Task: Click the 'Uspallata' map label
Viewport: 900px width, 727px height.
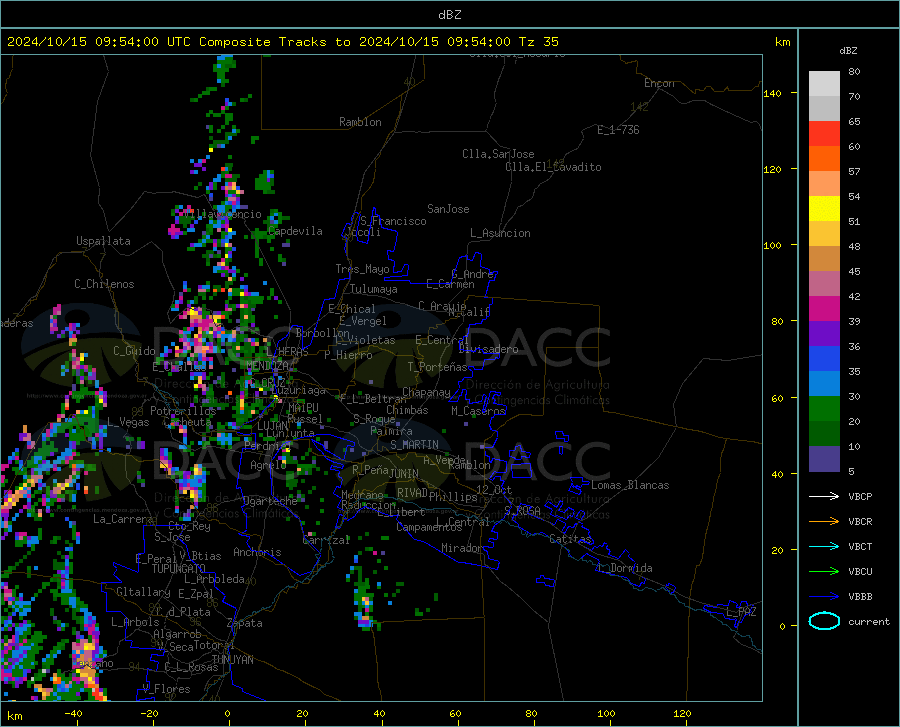Action: 103,241
